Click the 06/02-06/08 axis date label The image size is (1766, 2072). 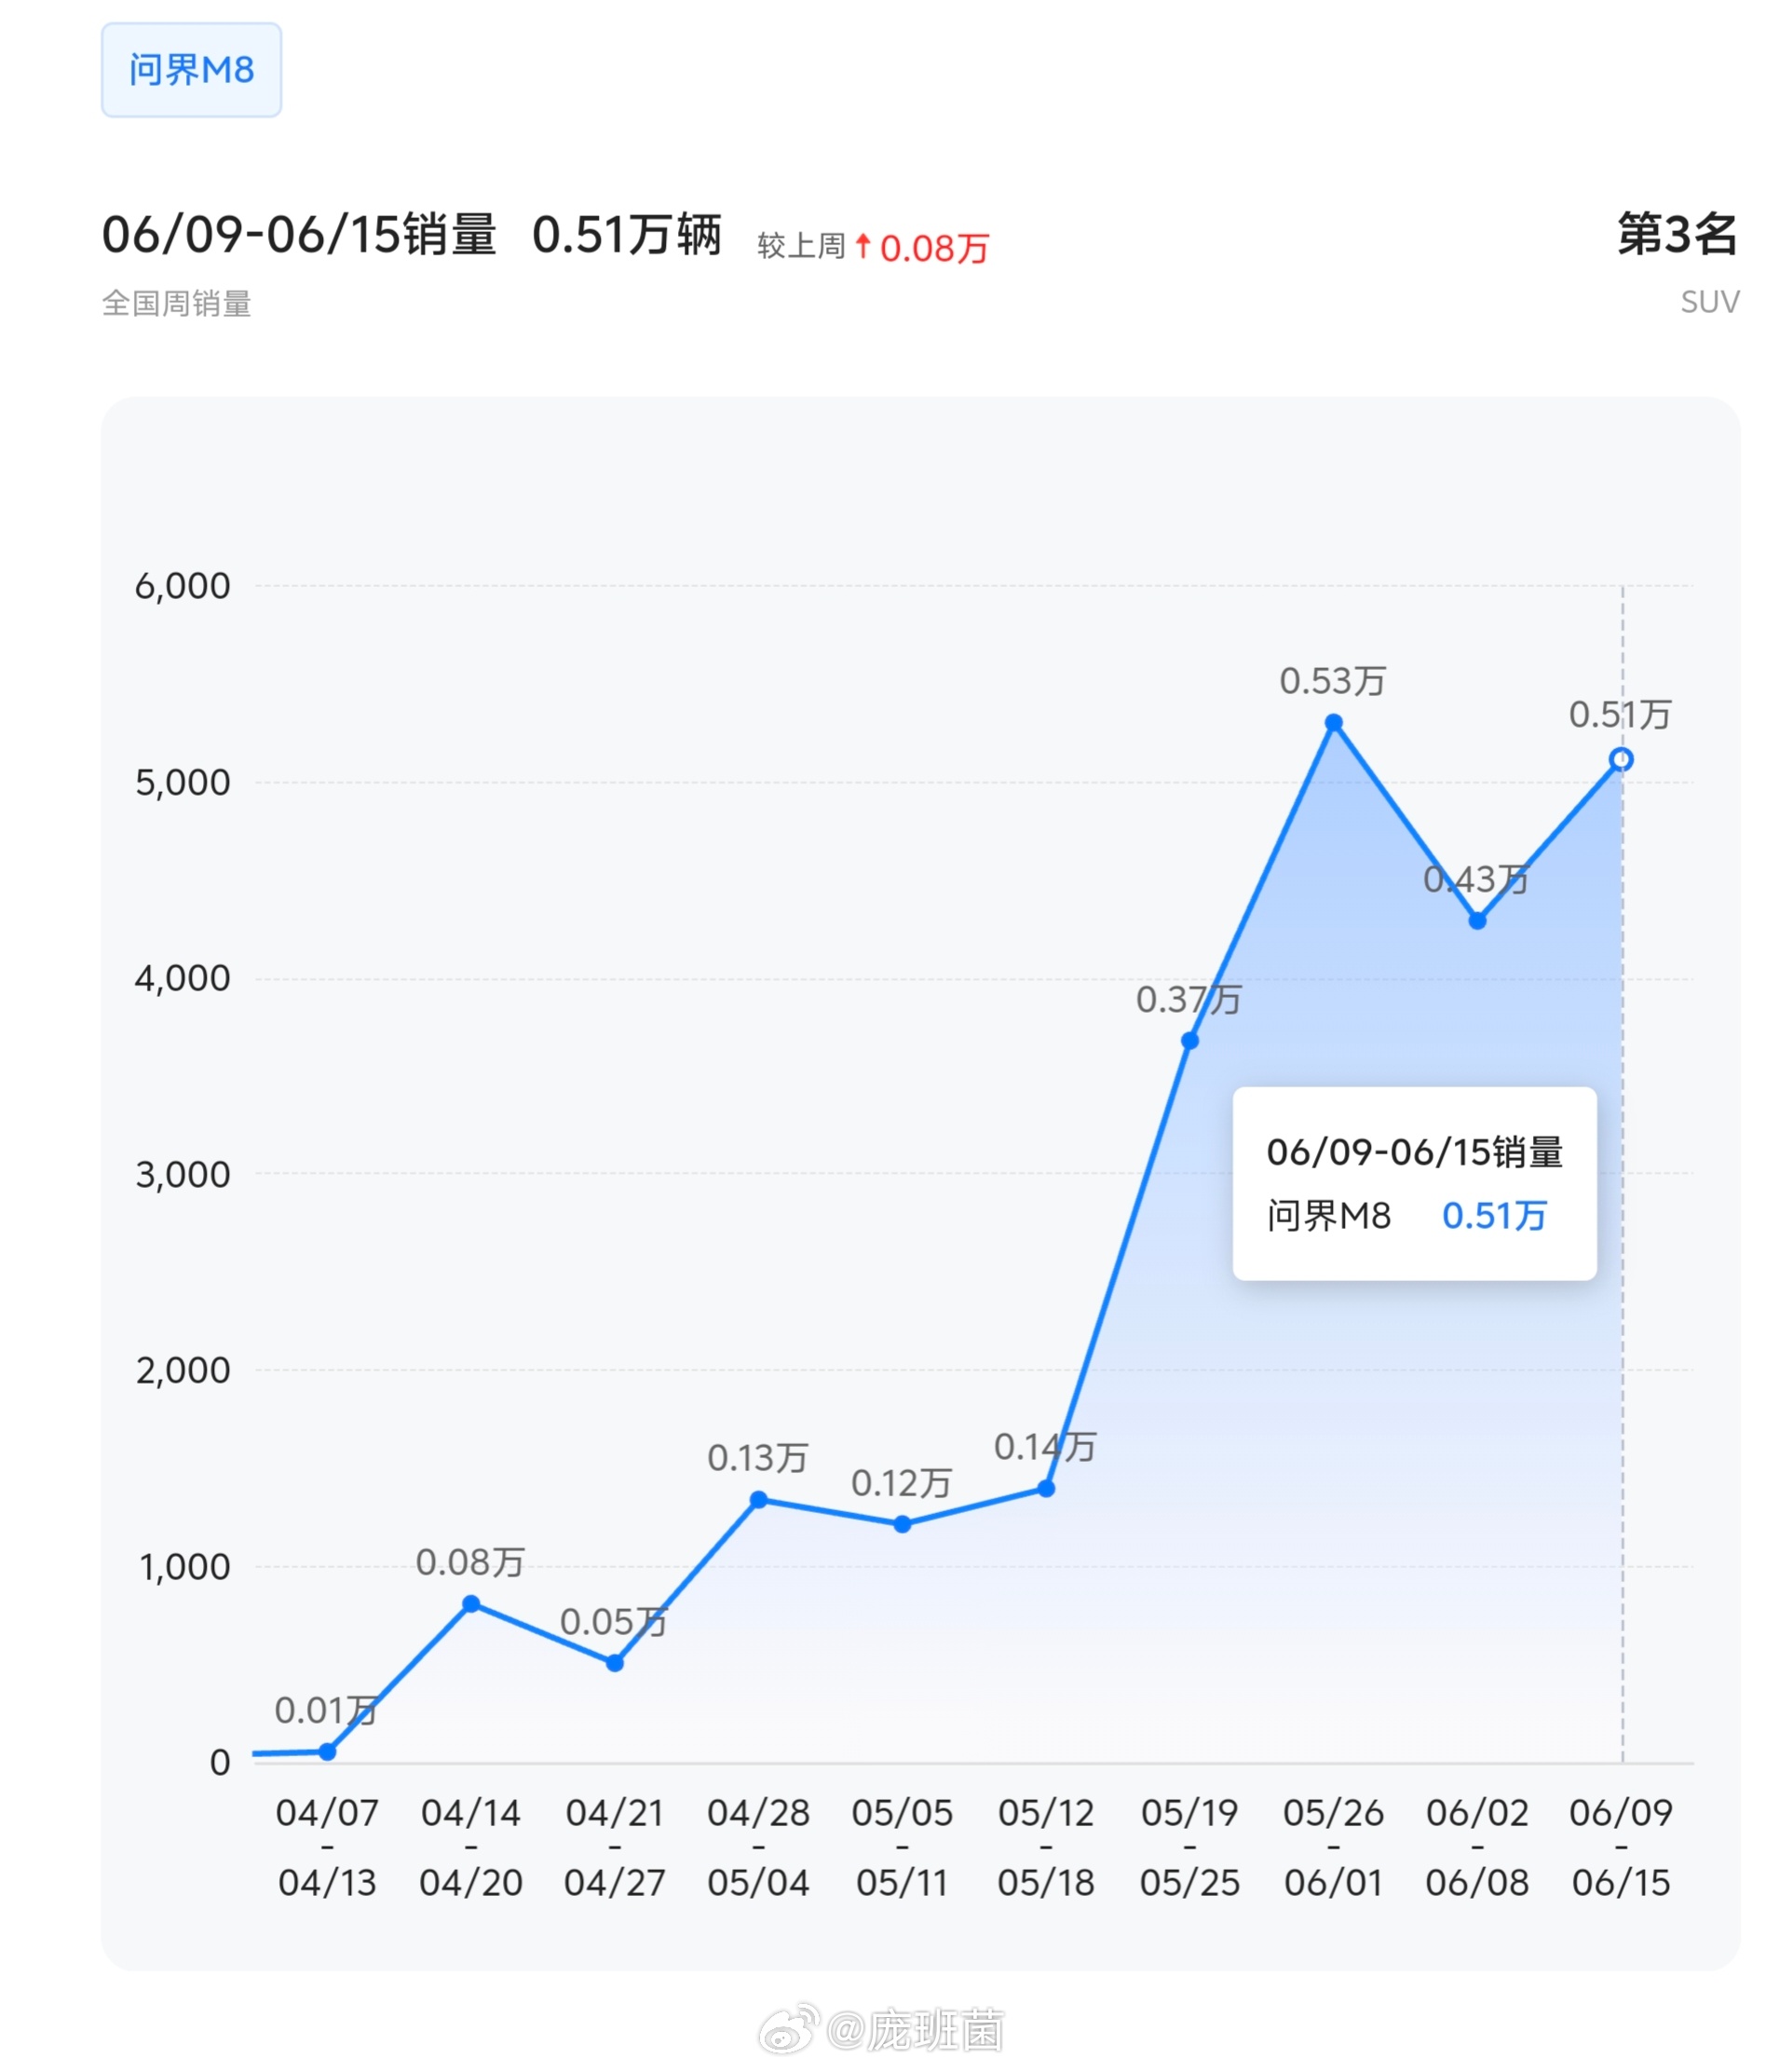click(1477, 1847)
